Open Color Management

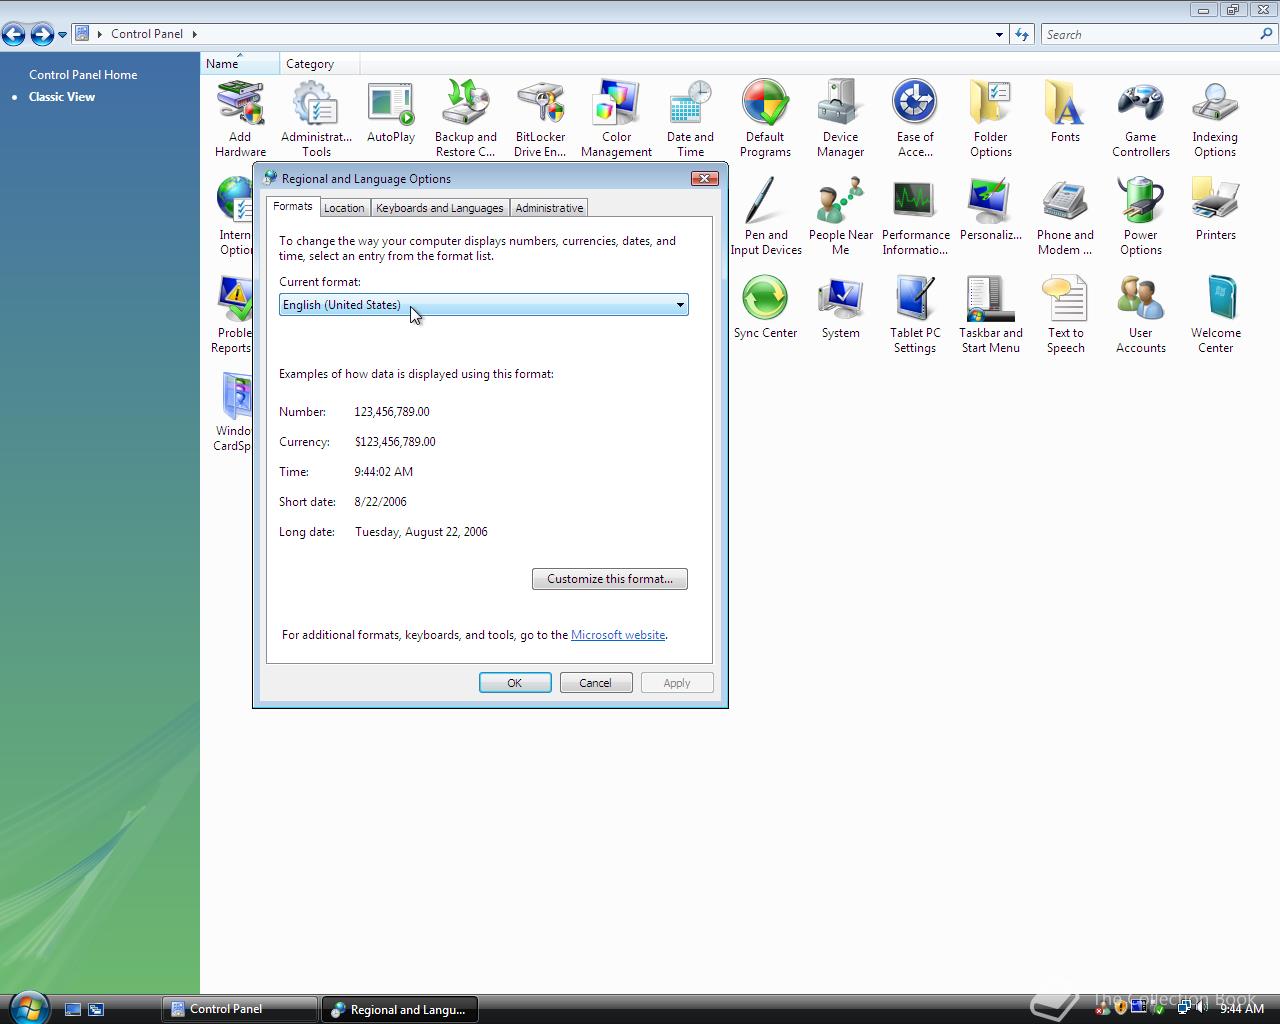(x=616, y=118)
